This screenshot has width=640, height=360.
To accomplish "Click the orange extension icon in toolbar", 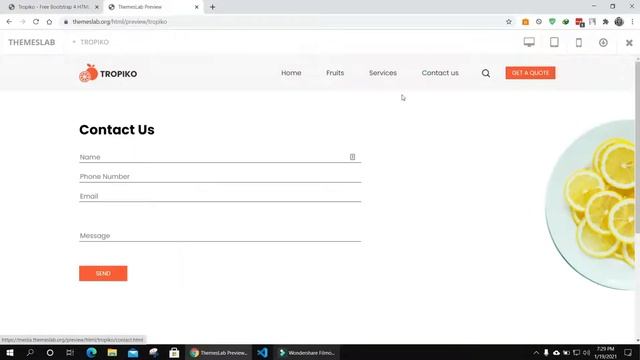I will point(525,22).
